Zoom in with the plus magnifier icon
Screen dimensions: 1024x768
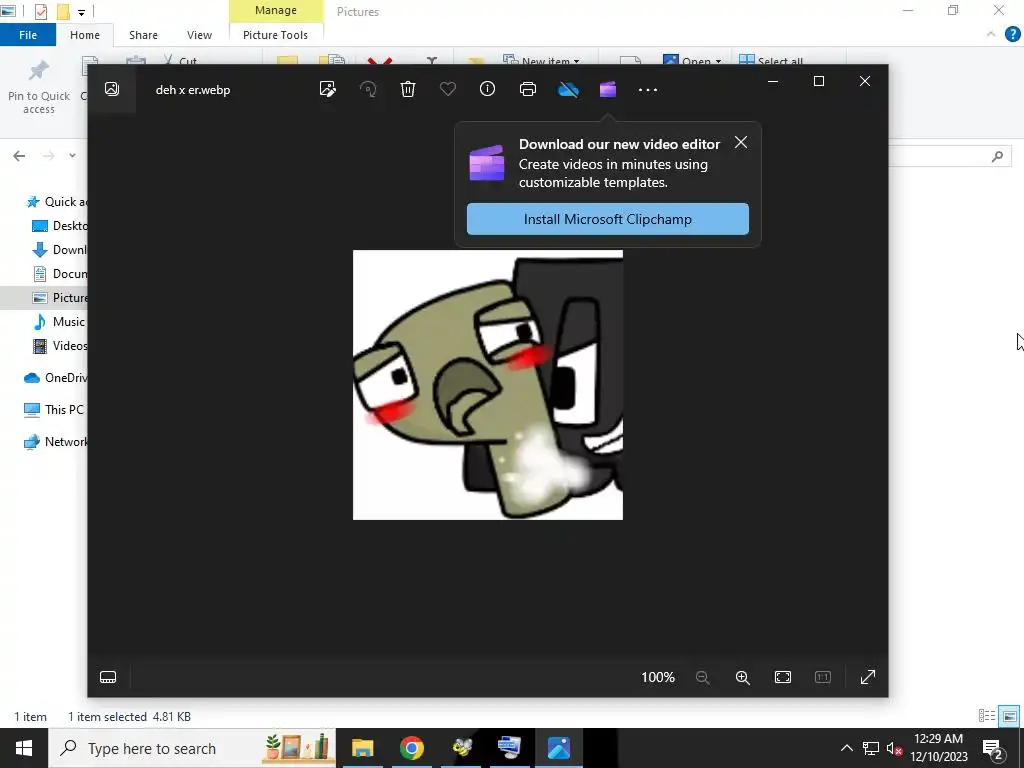tap(743, 677)
